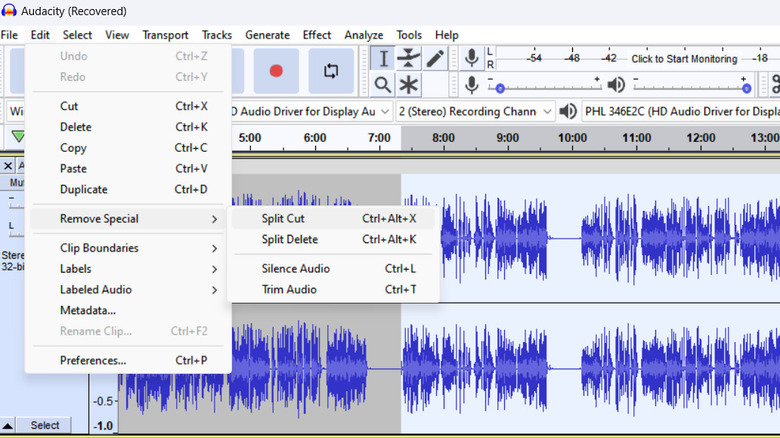The height and width of the screenshot is (438, 780).
Task: Open the Generate menu
Action: pos(267,35)
